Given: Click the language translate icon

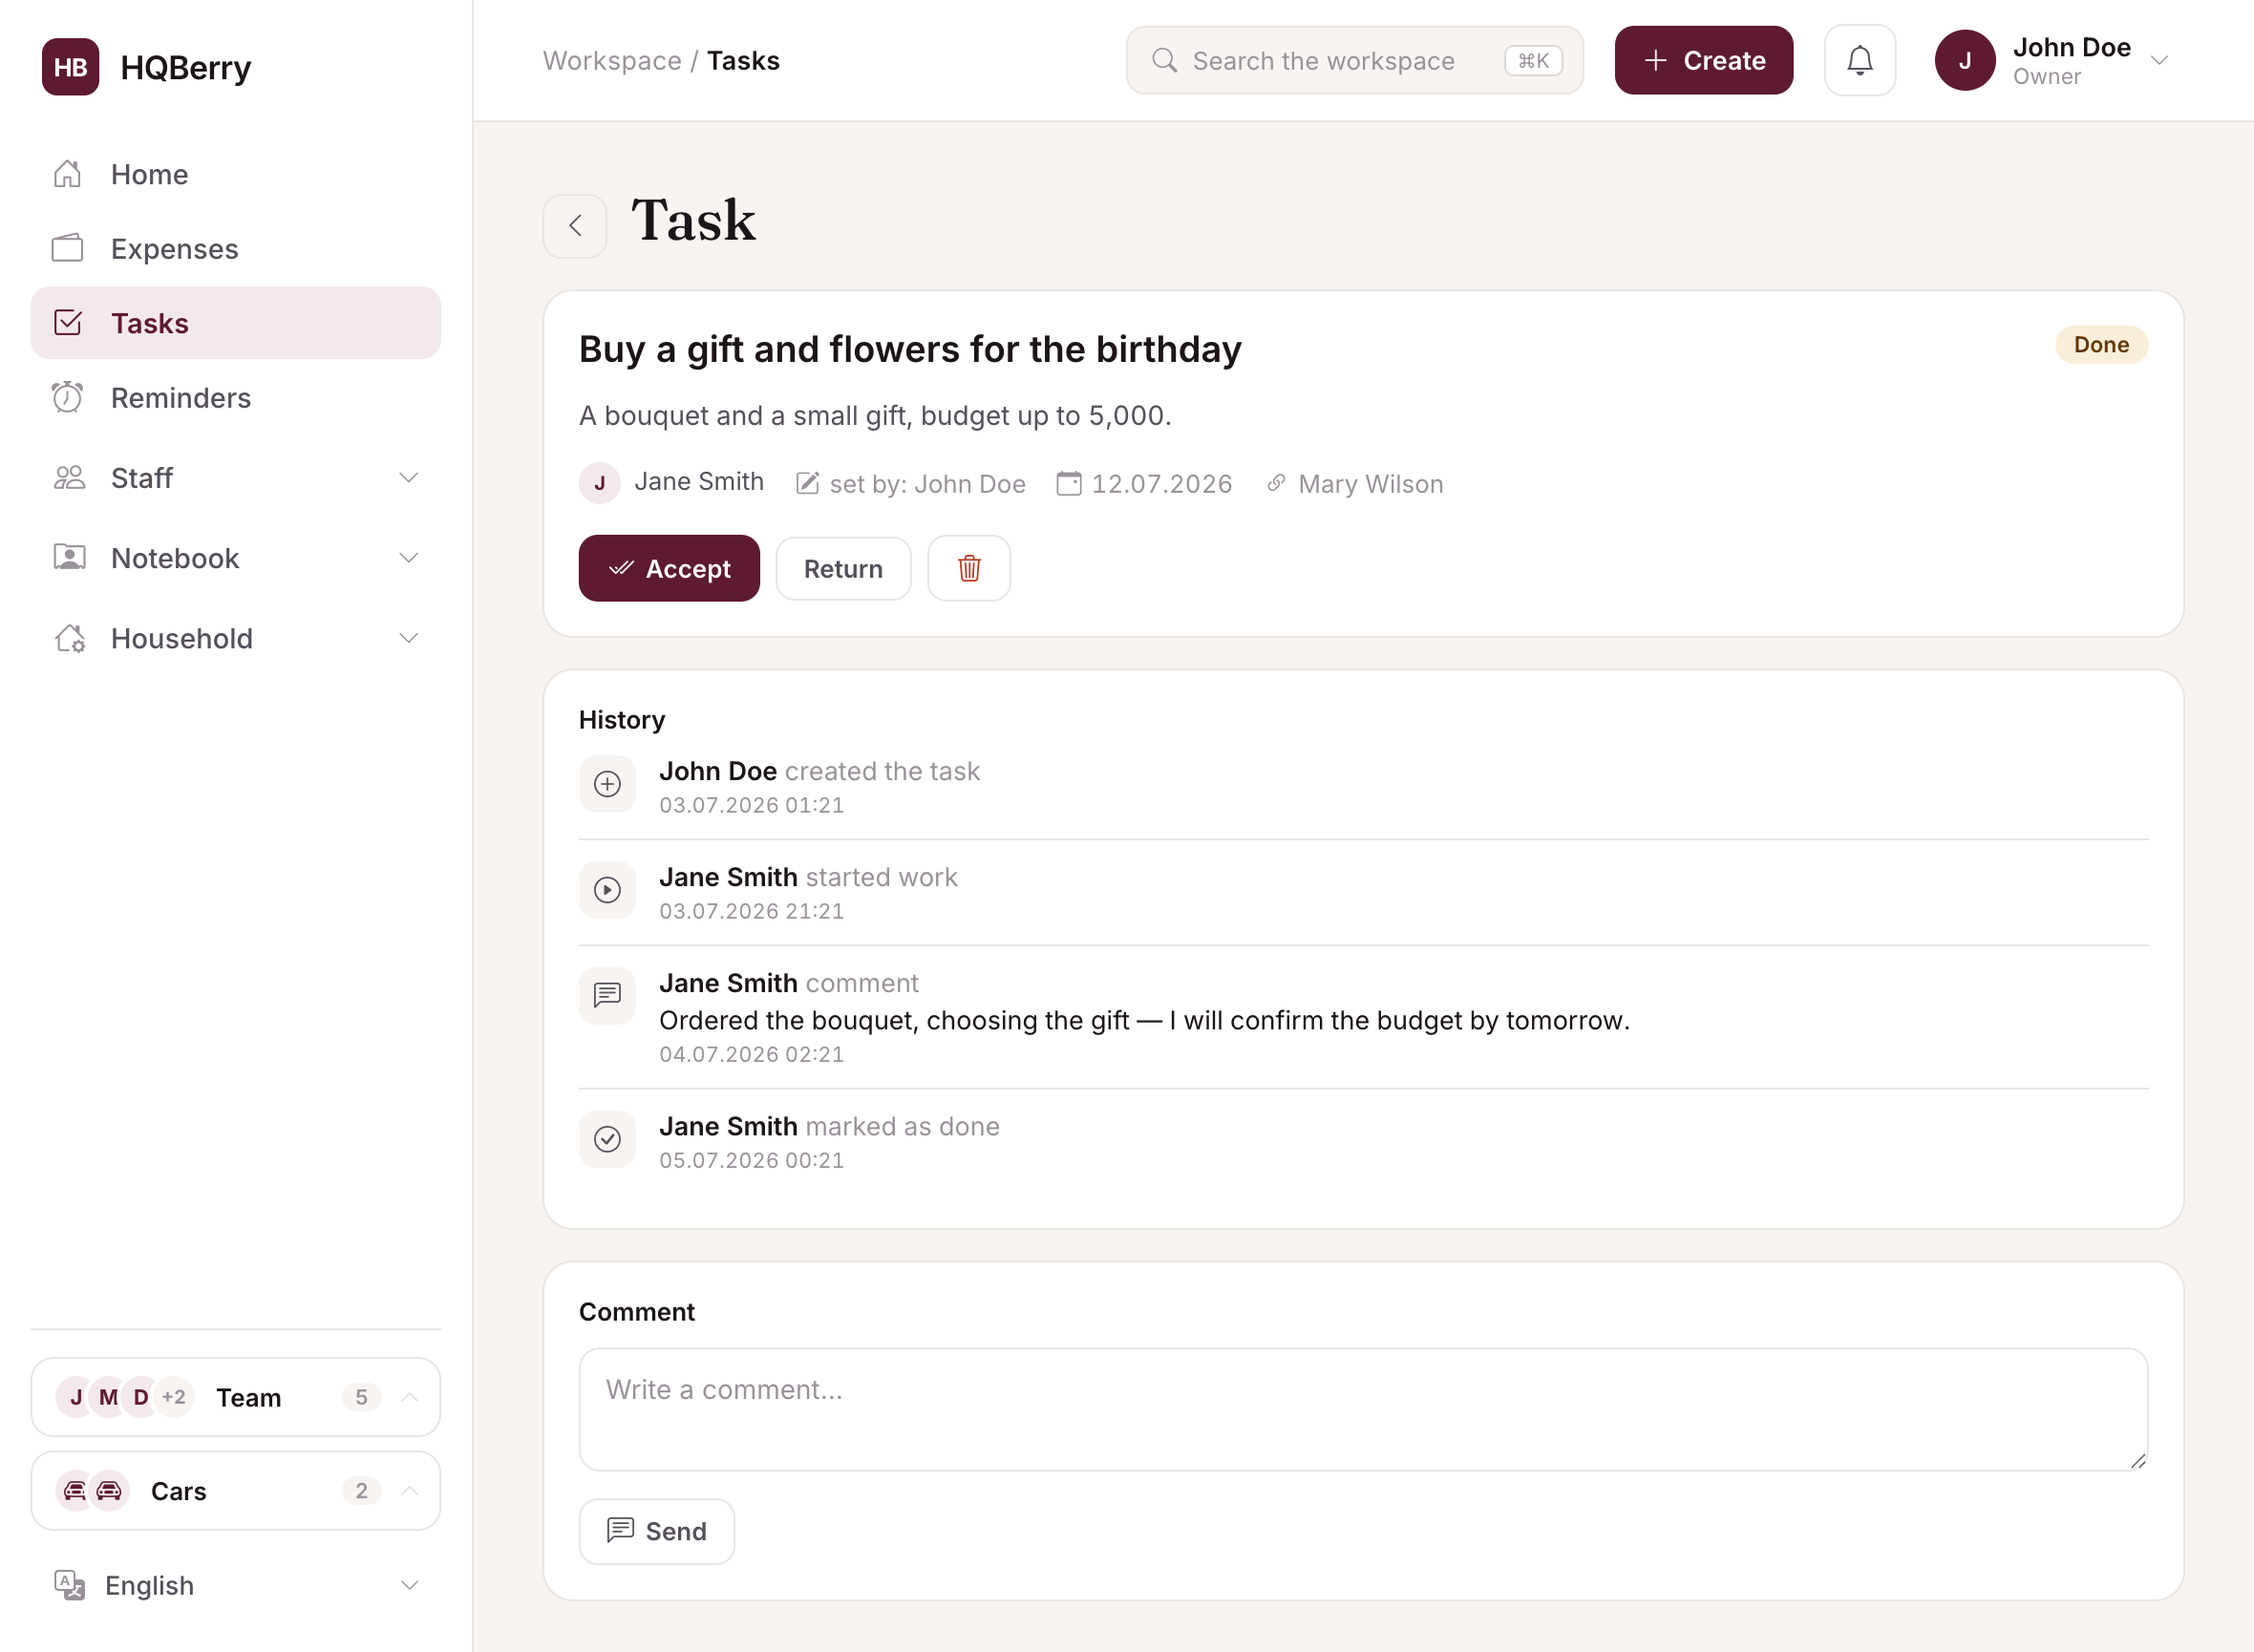Looking at the screenshot, I should coord(69,1585).
